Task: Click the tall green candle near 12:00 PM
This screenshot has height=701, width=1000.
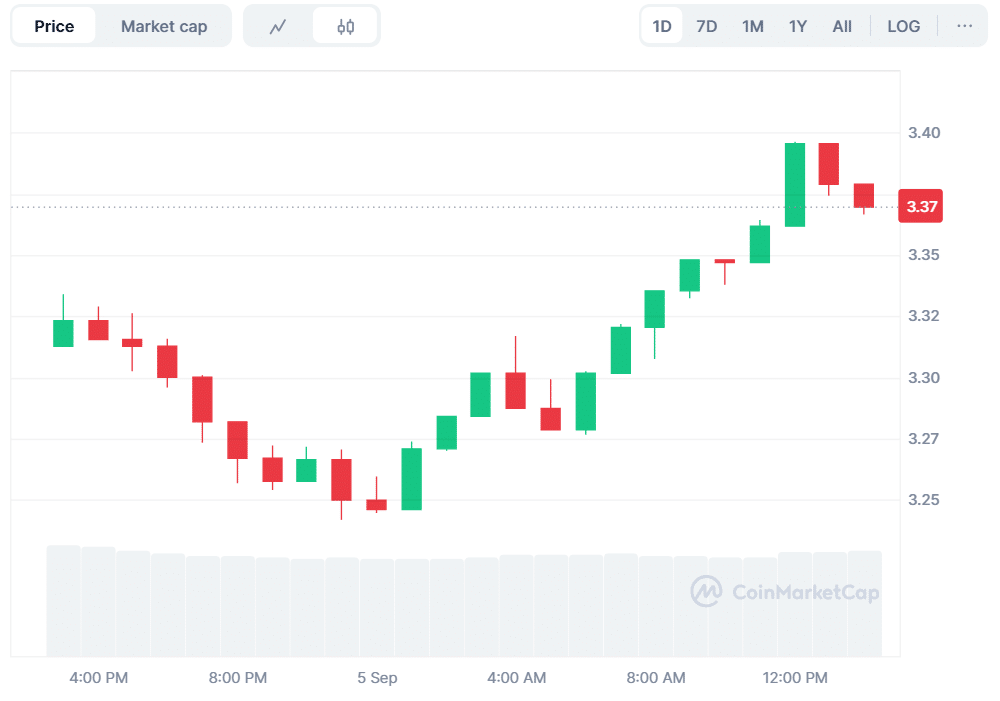Action: (x=795, y=185)
